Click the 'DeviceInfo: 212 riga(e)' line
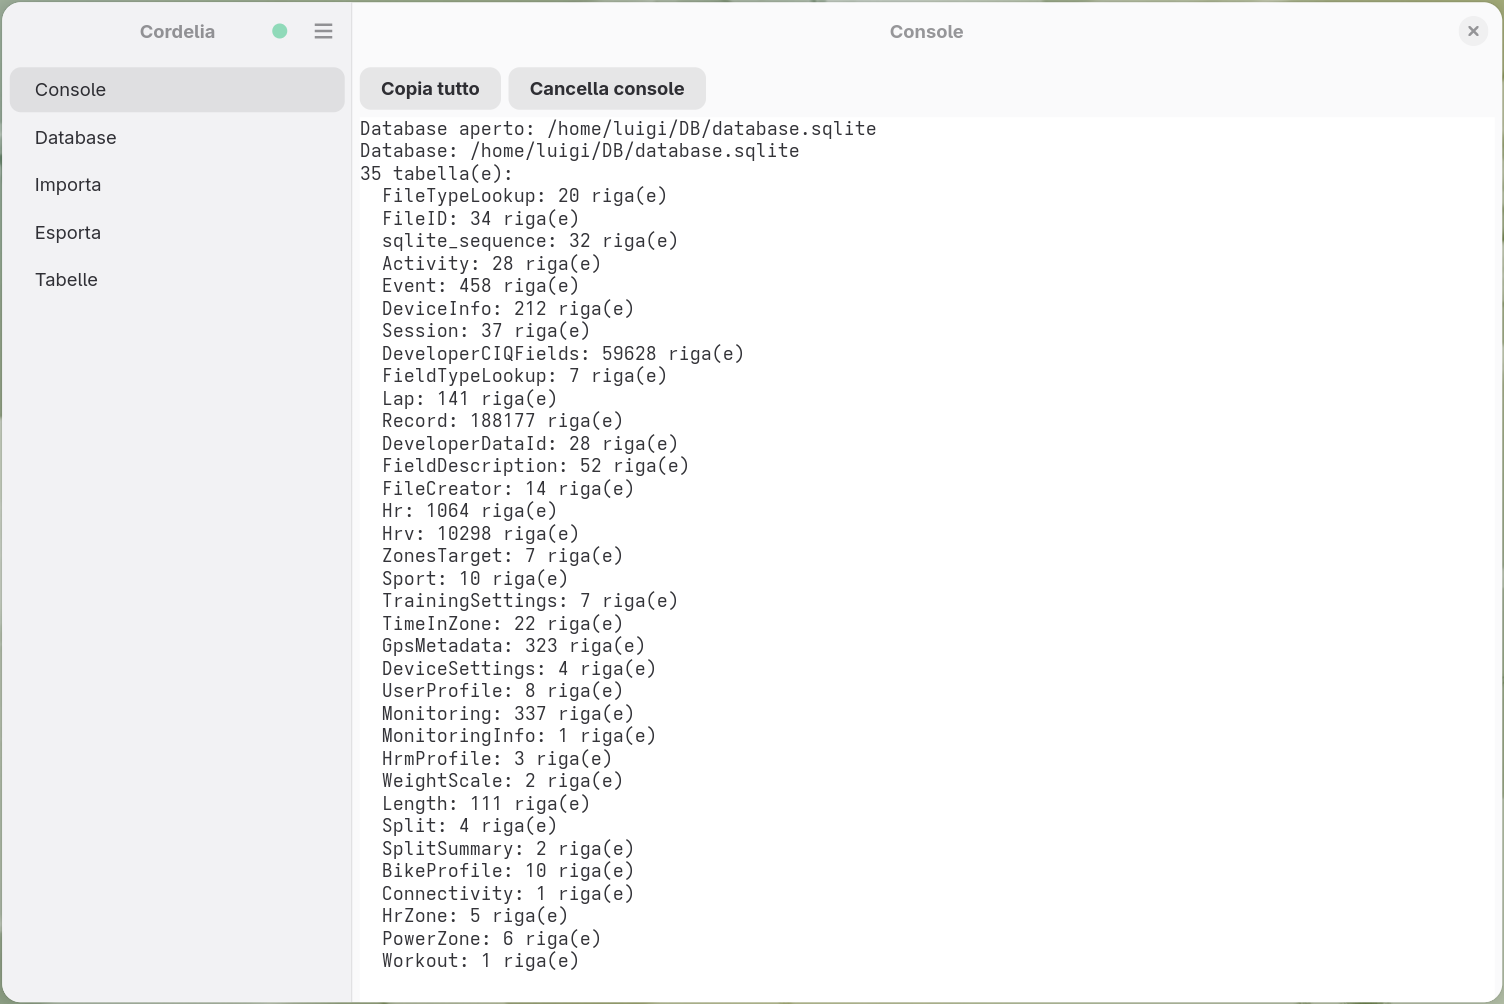This screenshot has width=1504, height=1004. tap(508, 309)
